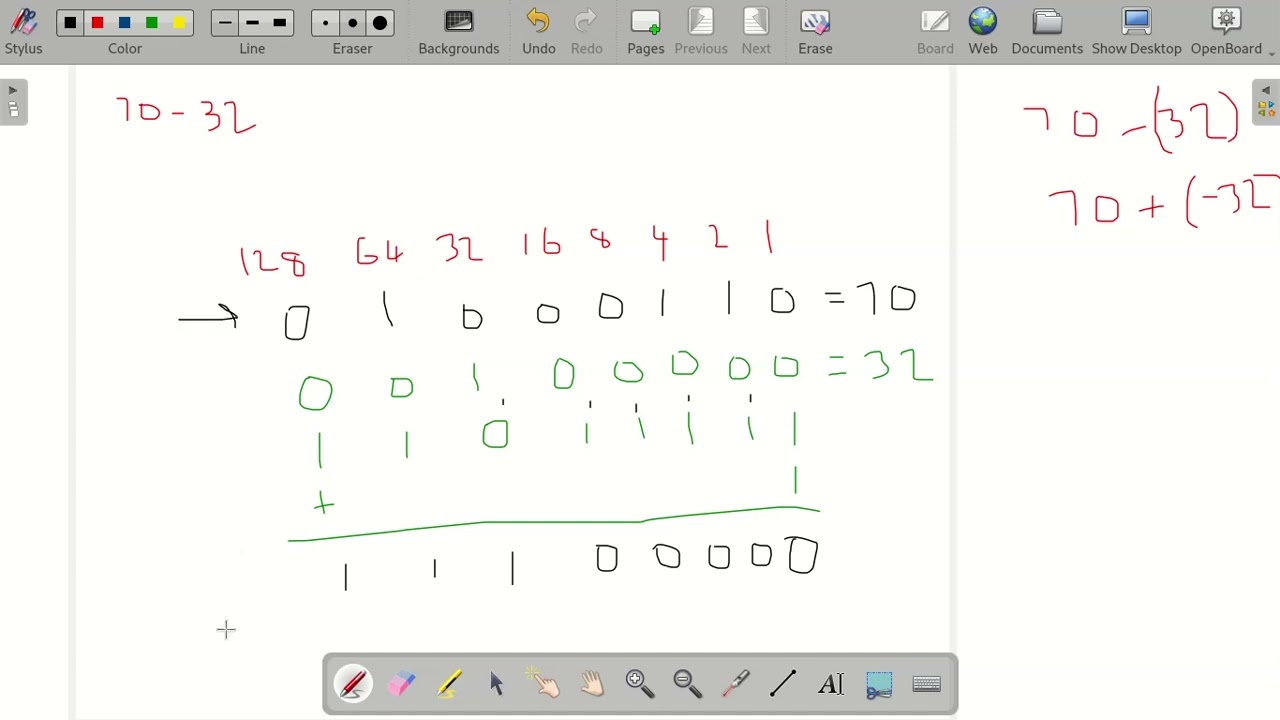Open the Web browser mode
1280x720 pixels.
983,32
